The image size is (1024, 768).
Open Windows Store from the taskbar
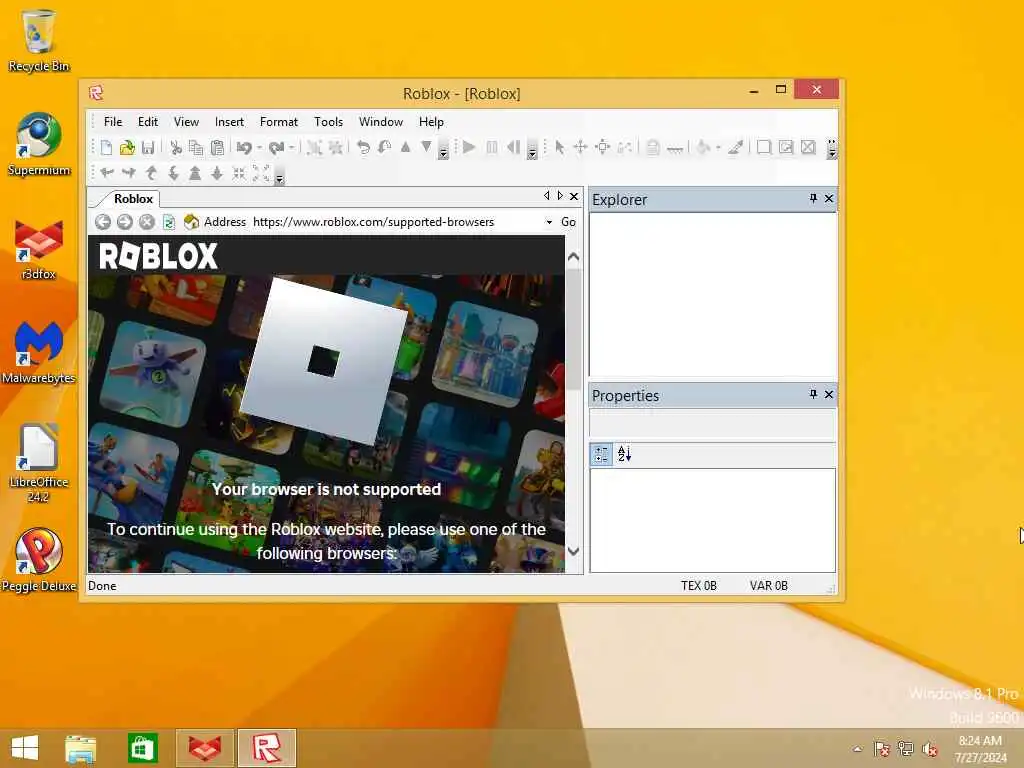point(142,748)
